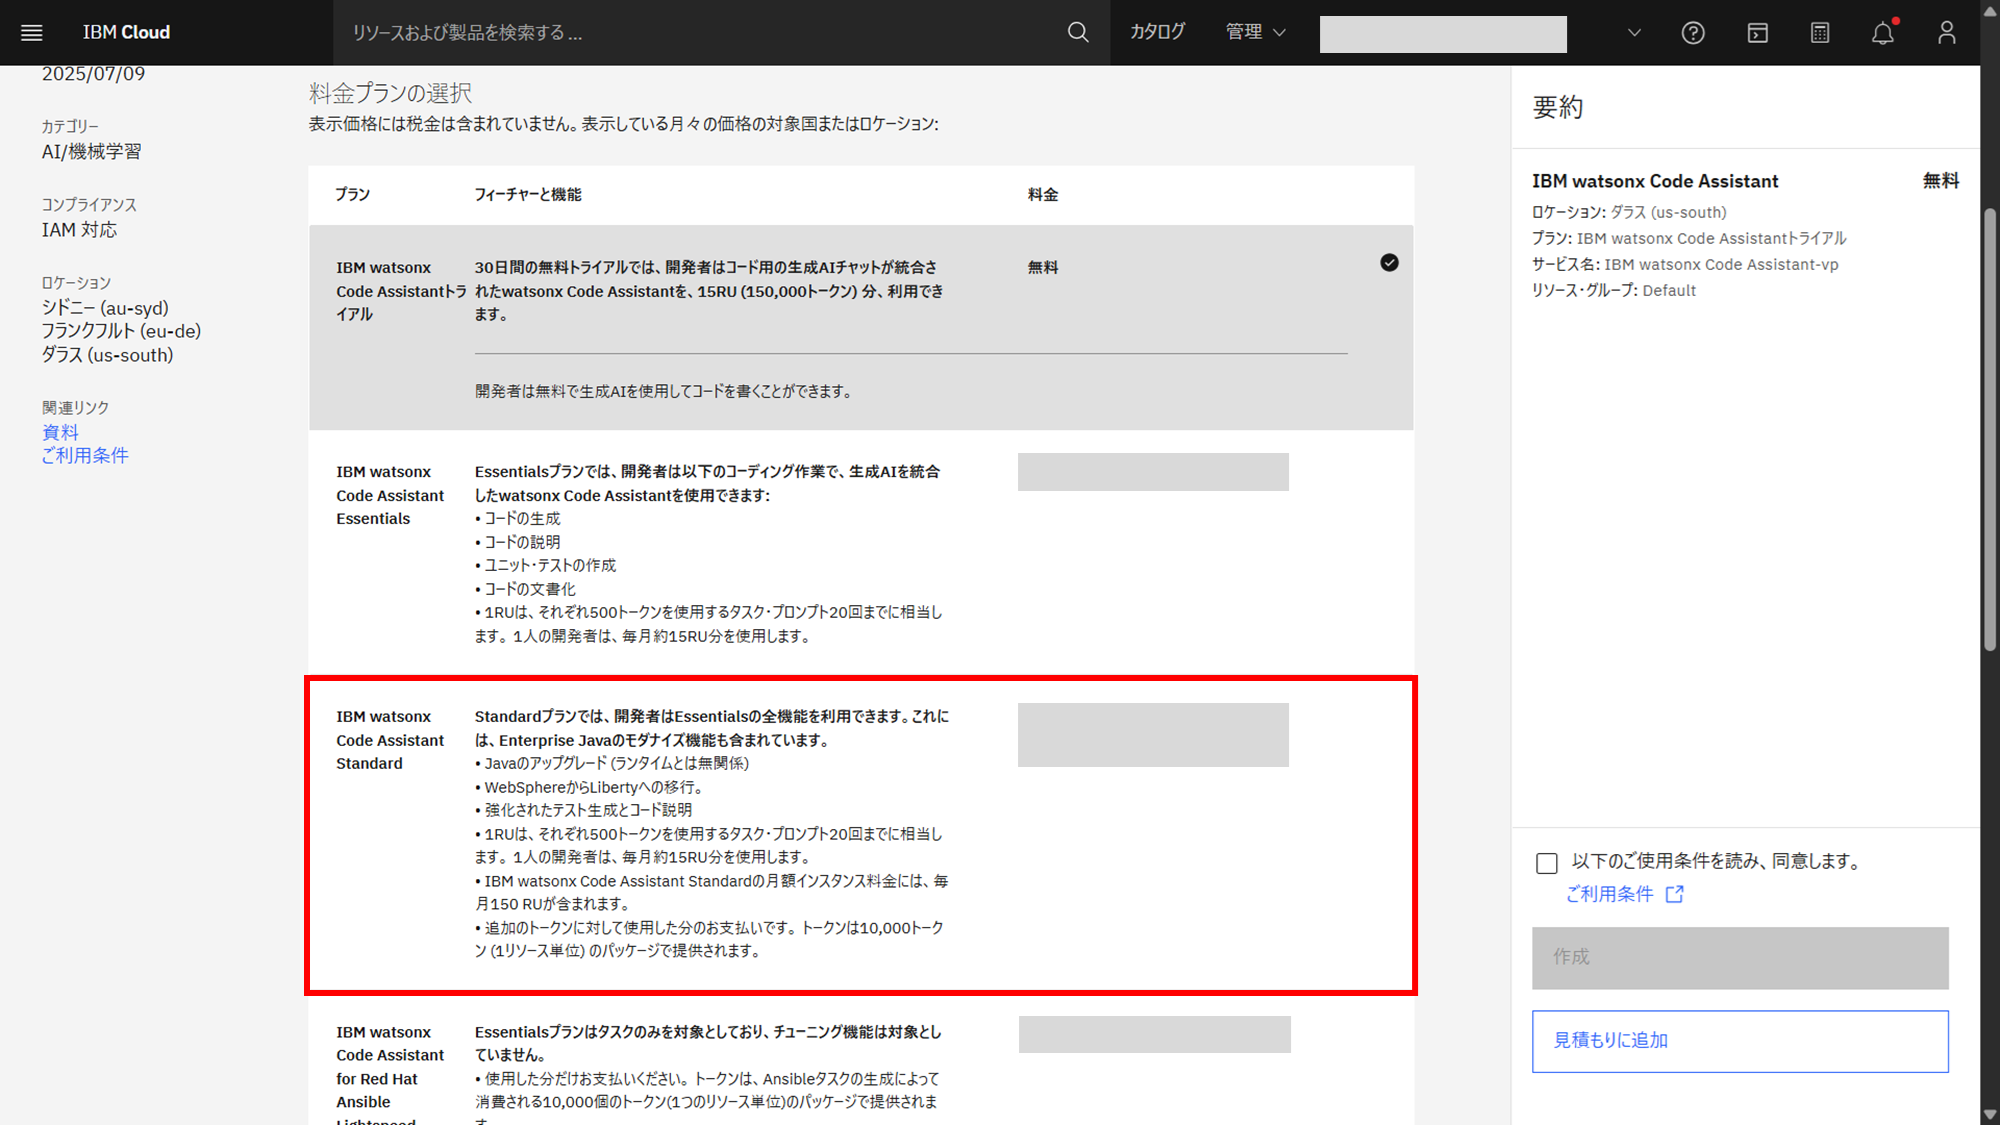Open the notifications bell icon
The image size is (2000, 1125).
pyautogui.click(x=1883, y=33)
